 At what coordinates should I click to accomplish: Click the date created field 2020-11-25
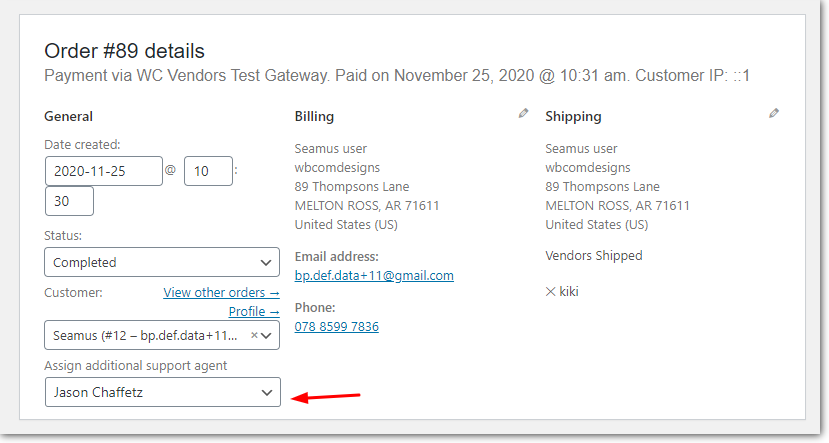coord(104,171)
